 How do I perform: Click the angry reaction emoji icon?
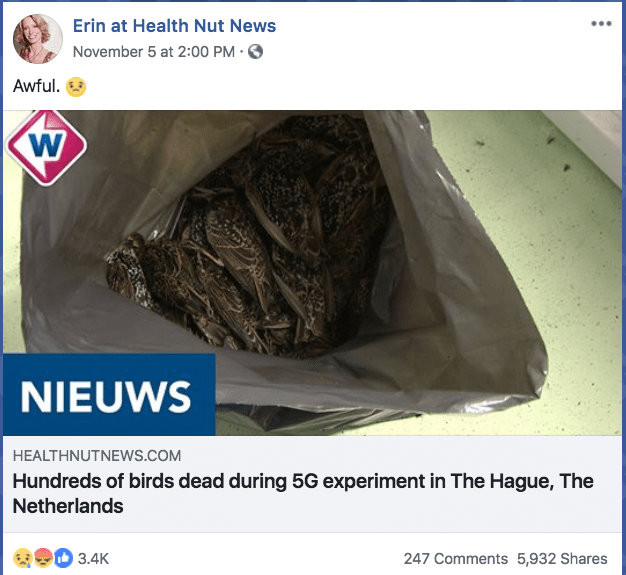coord(44,558)
